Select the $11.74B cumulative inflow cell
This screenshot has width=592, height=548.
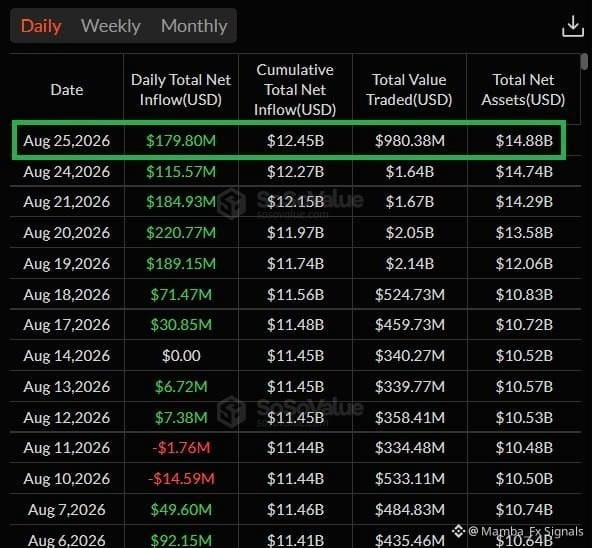click(295, 264)
